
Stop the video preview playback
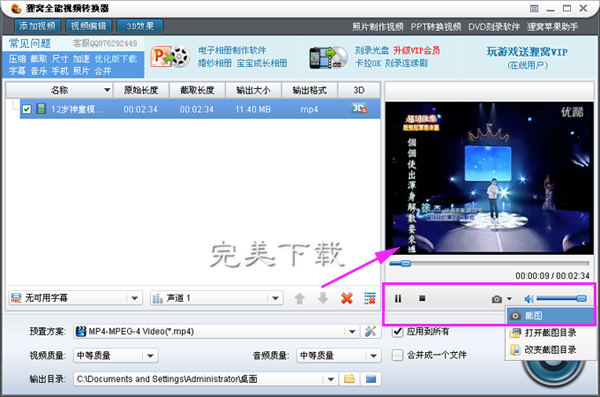(422, 298)
